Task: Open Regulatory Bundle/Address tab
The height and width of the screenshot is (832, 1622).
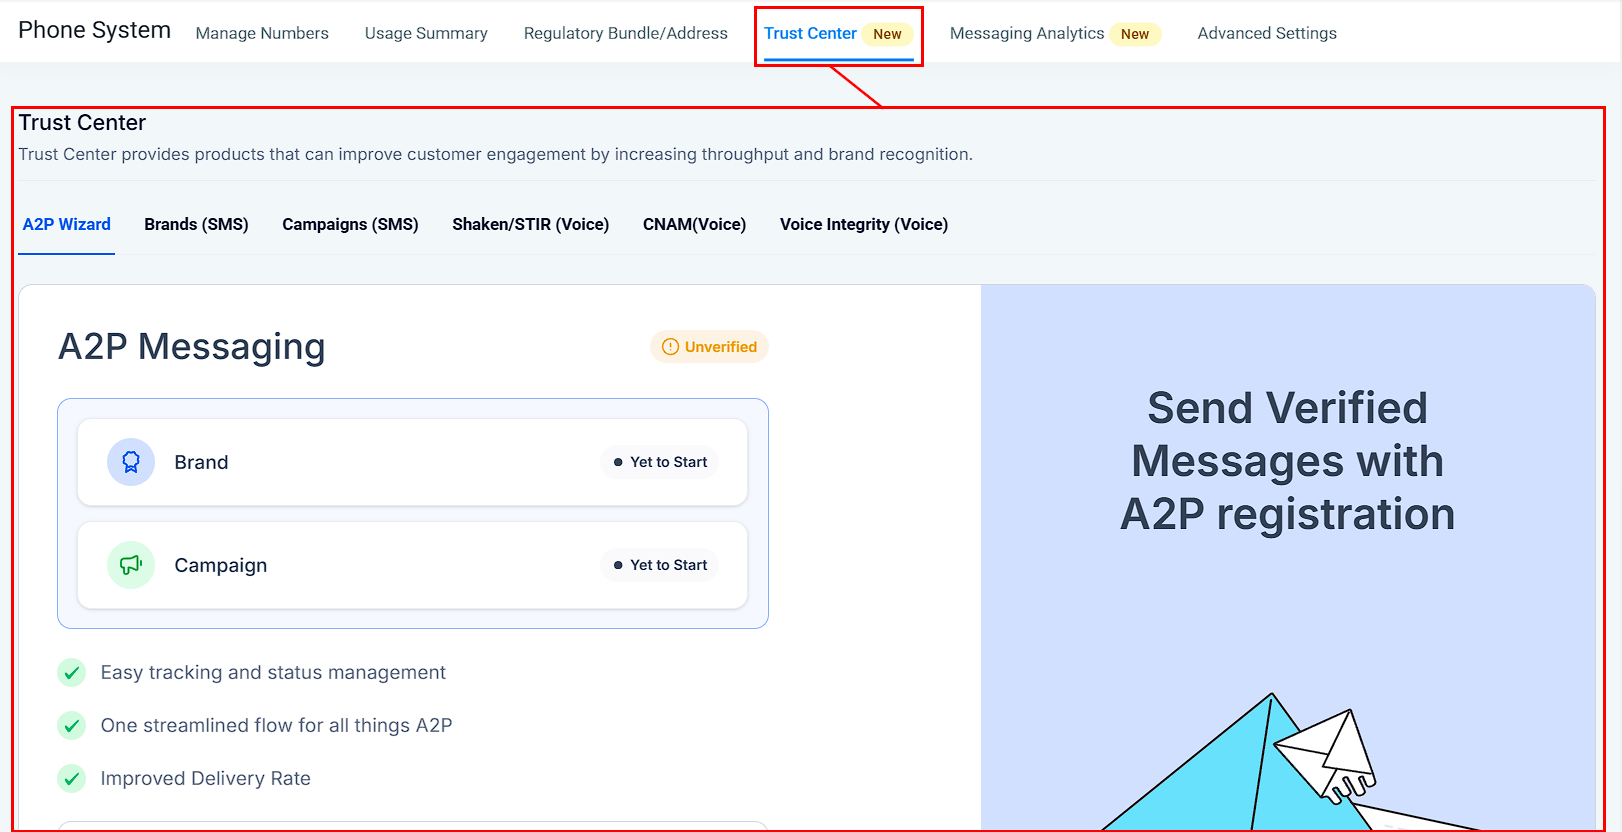Action: (x=626, y=33)
